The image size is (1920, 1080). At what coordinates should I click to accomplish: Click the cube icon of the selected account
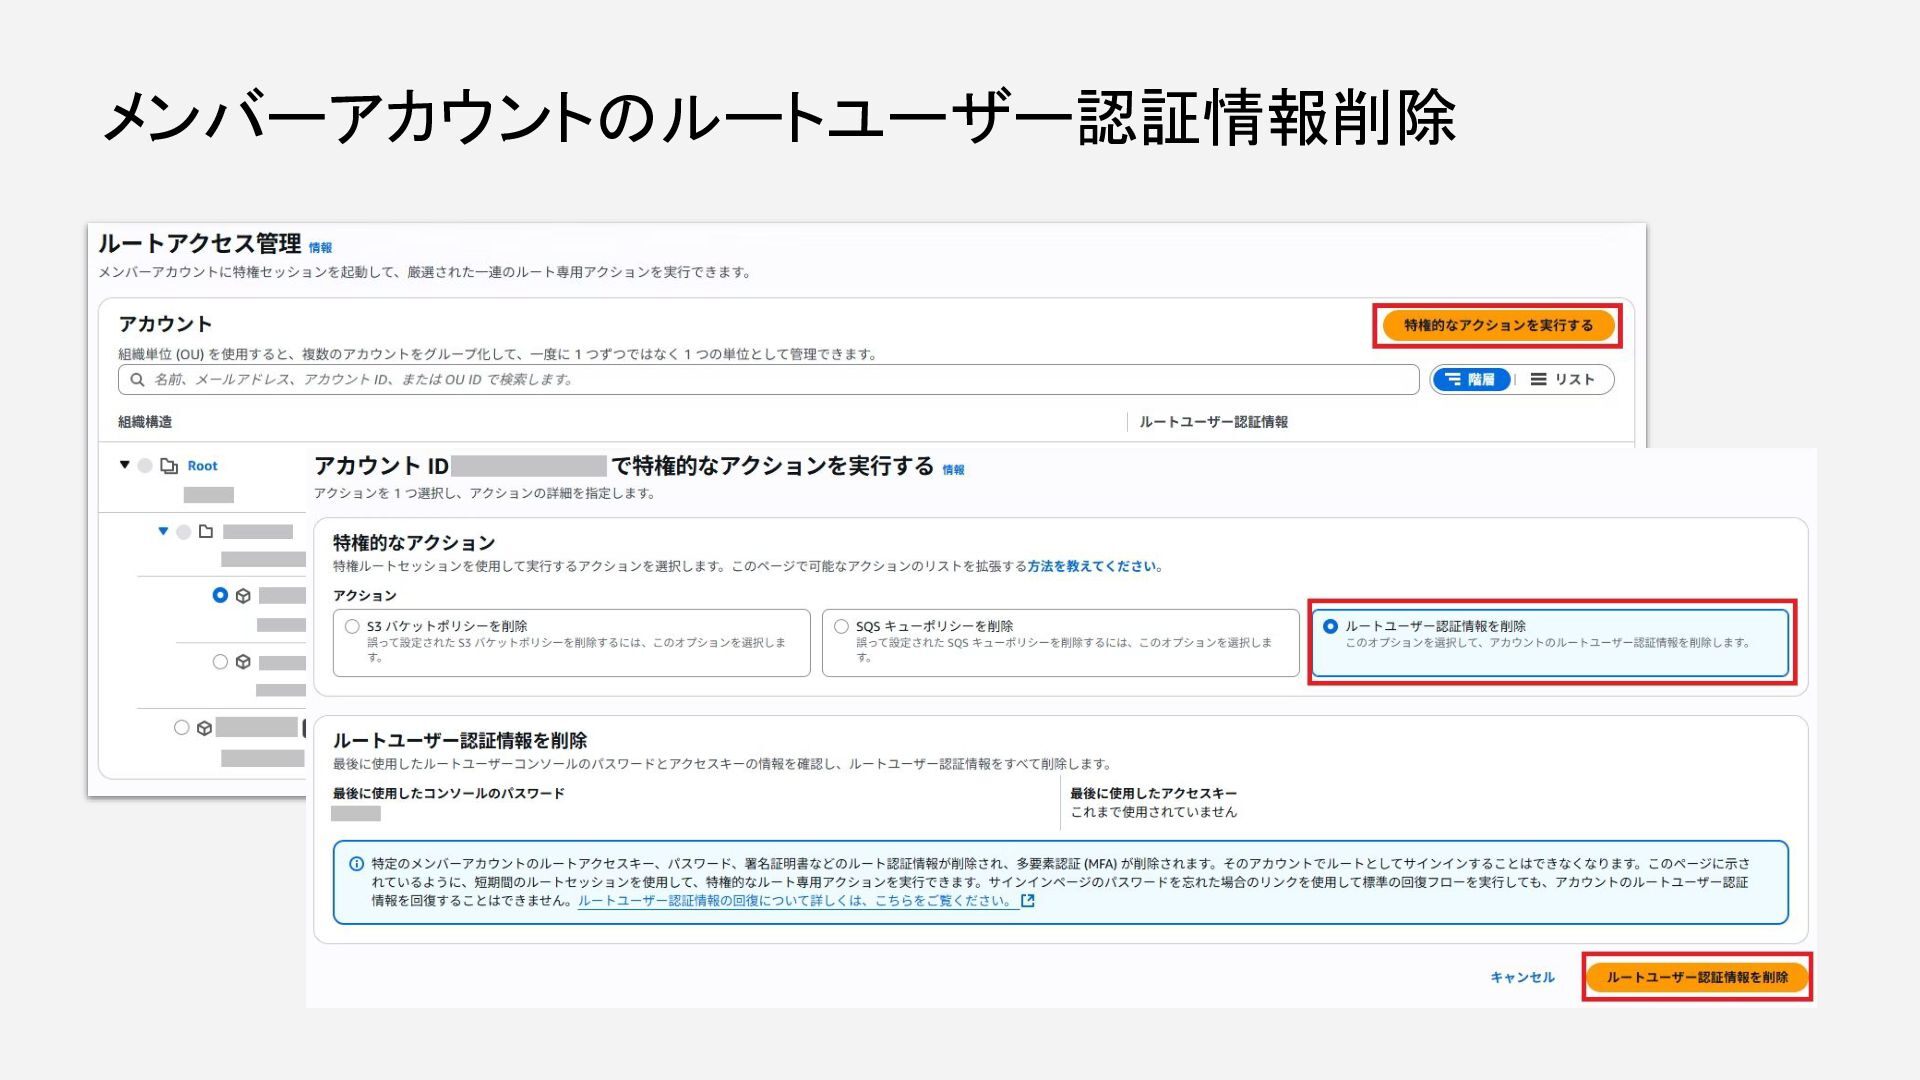coord(243,596)
